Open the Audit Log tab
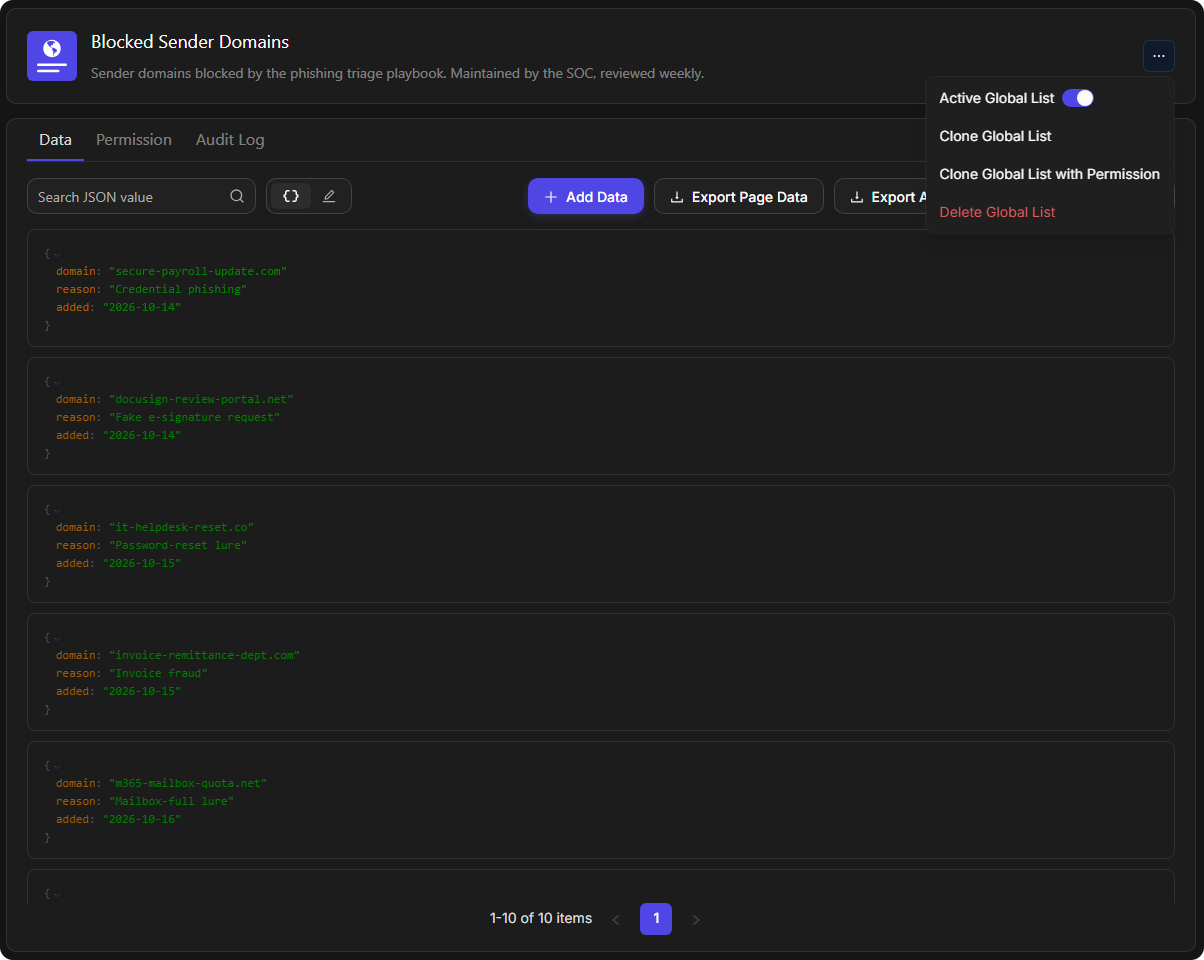The width and height of the screenshot is (1204, 960). coord(230,140)
